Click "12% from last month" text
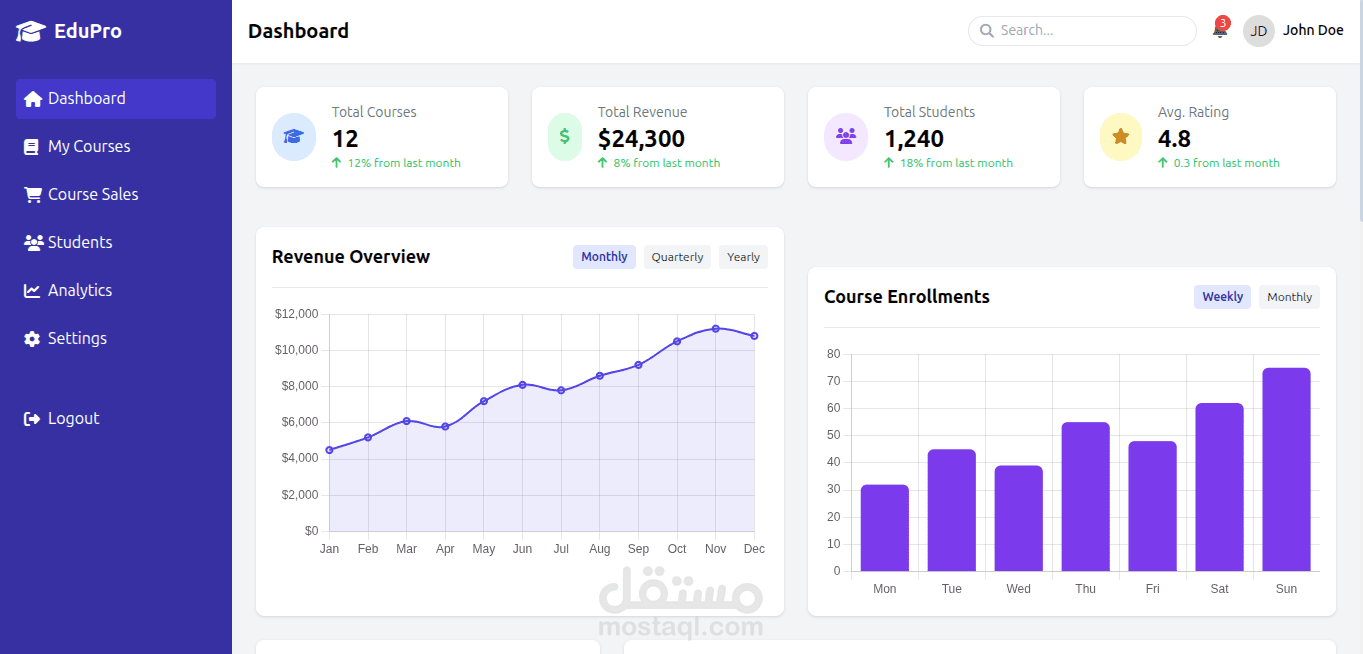1363x654 pixels. 404,163
